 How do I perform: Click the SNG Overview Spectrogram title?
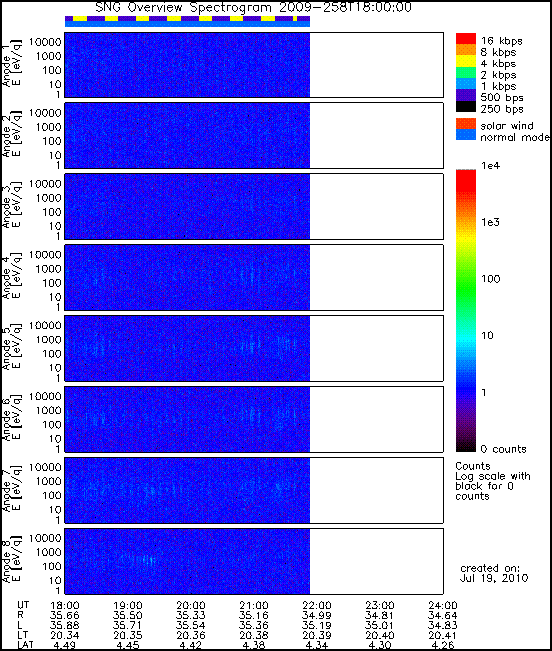(x=254, y=7)
